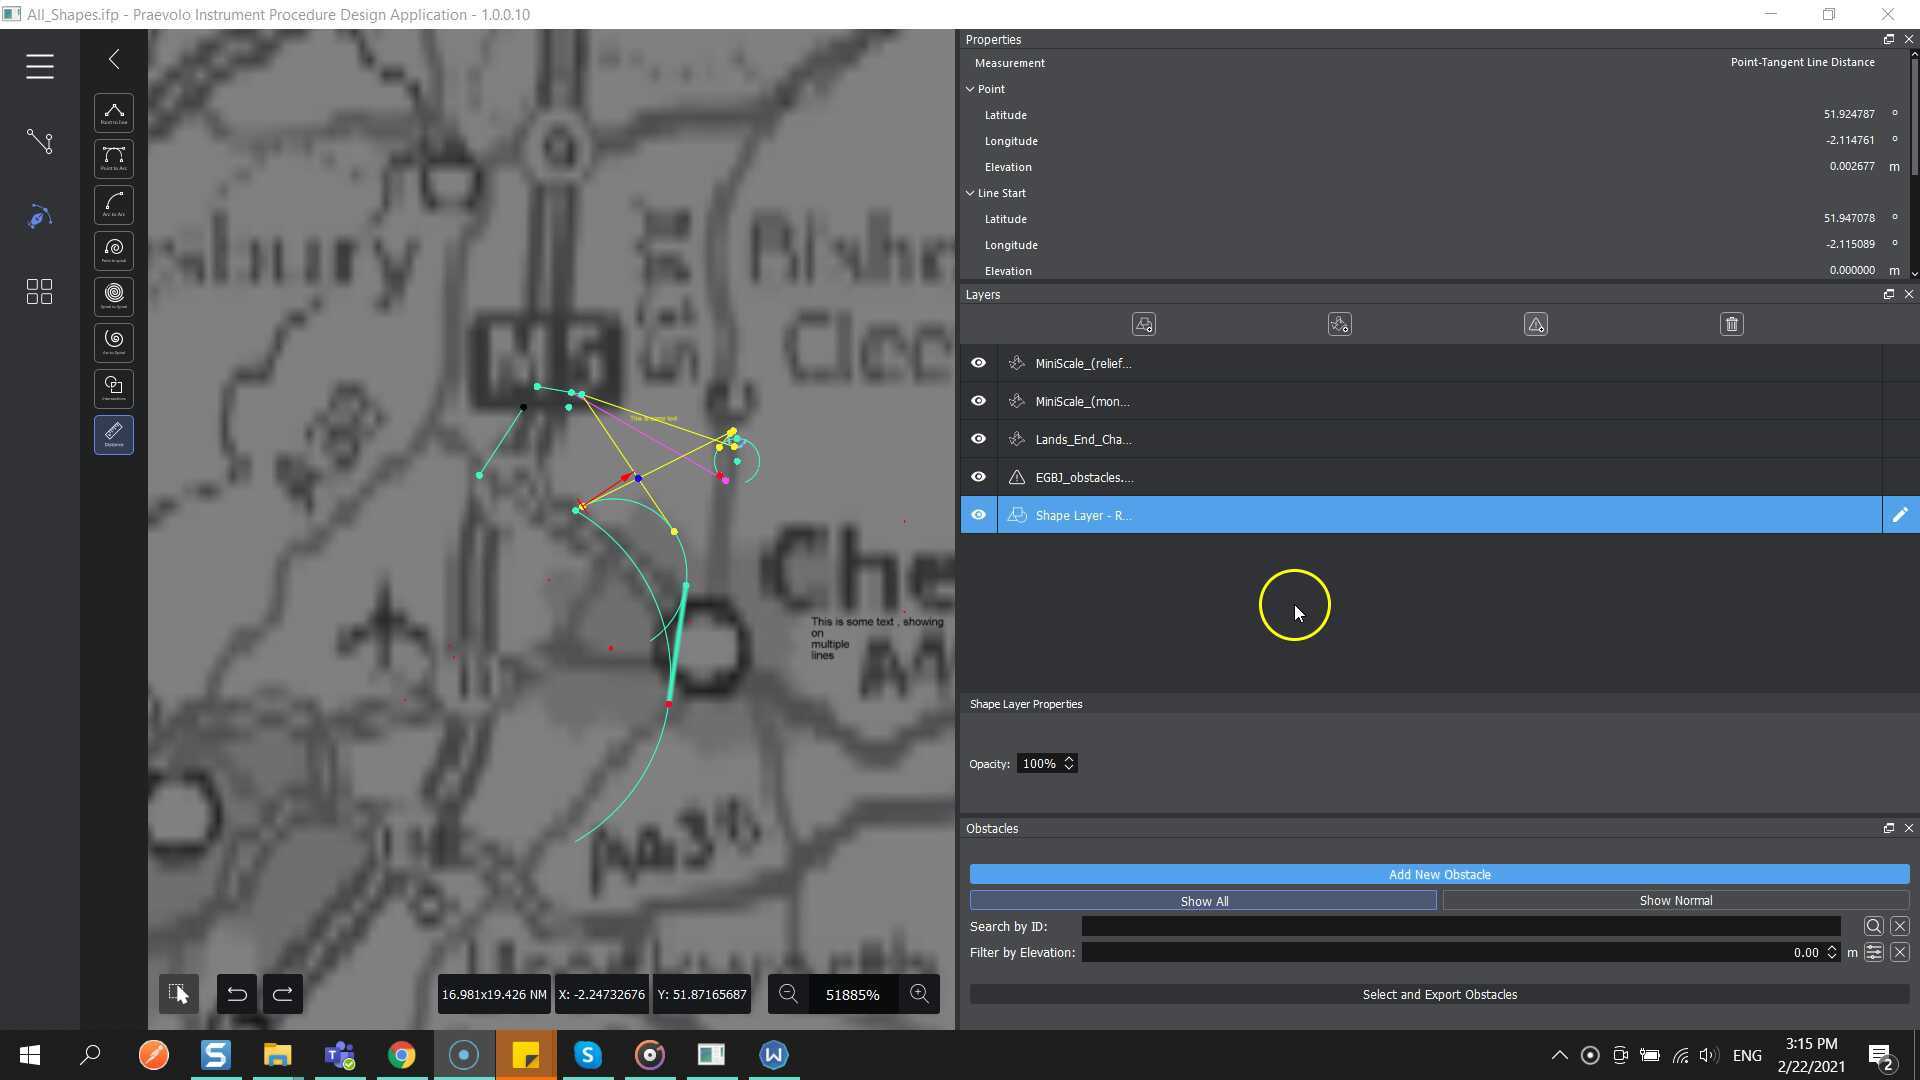Collapse the Line Start section
Image resolution: width=1920 pixels, height=1080 pixels.
970,193
